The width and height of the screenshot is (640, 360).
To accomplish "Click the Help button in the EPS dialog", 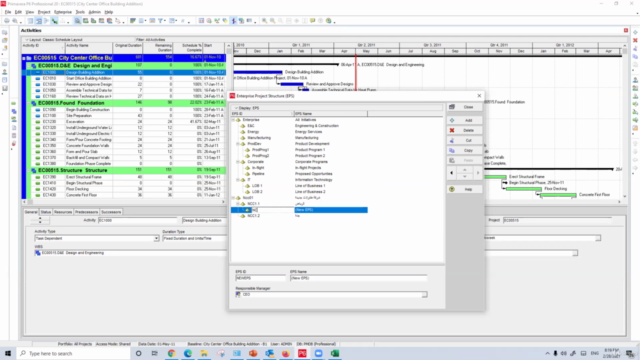I will point(464,189).
